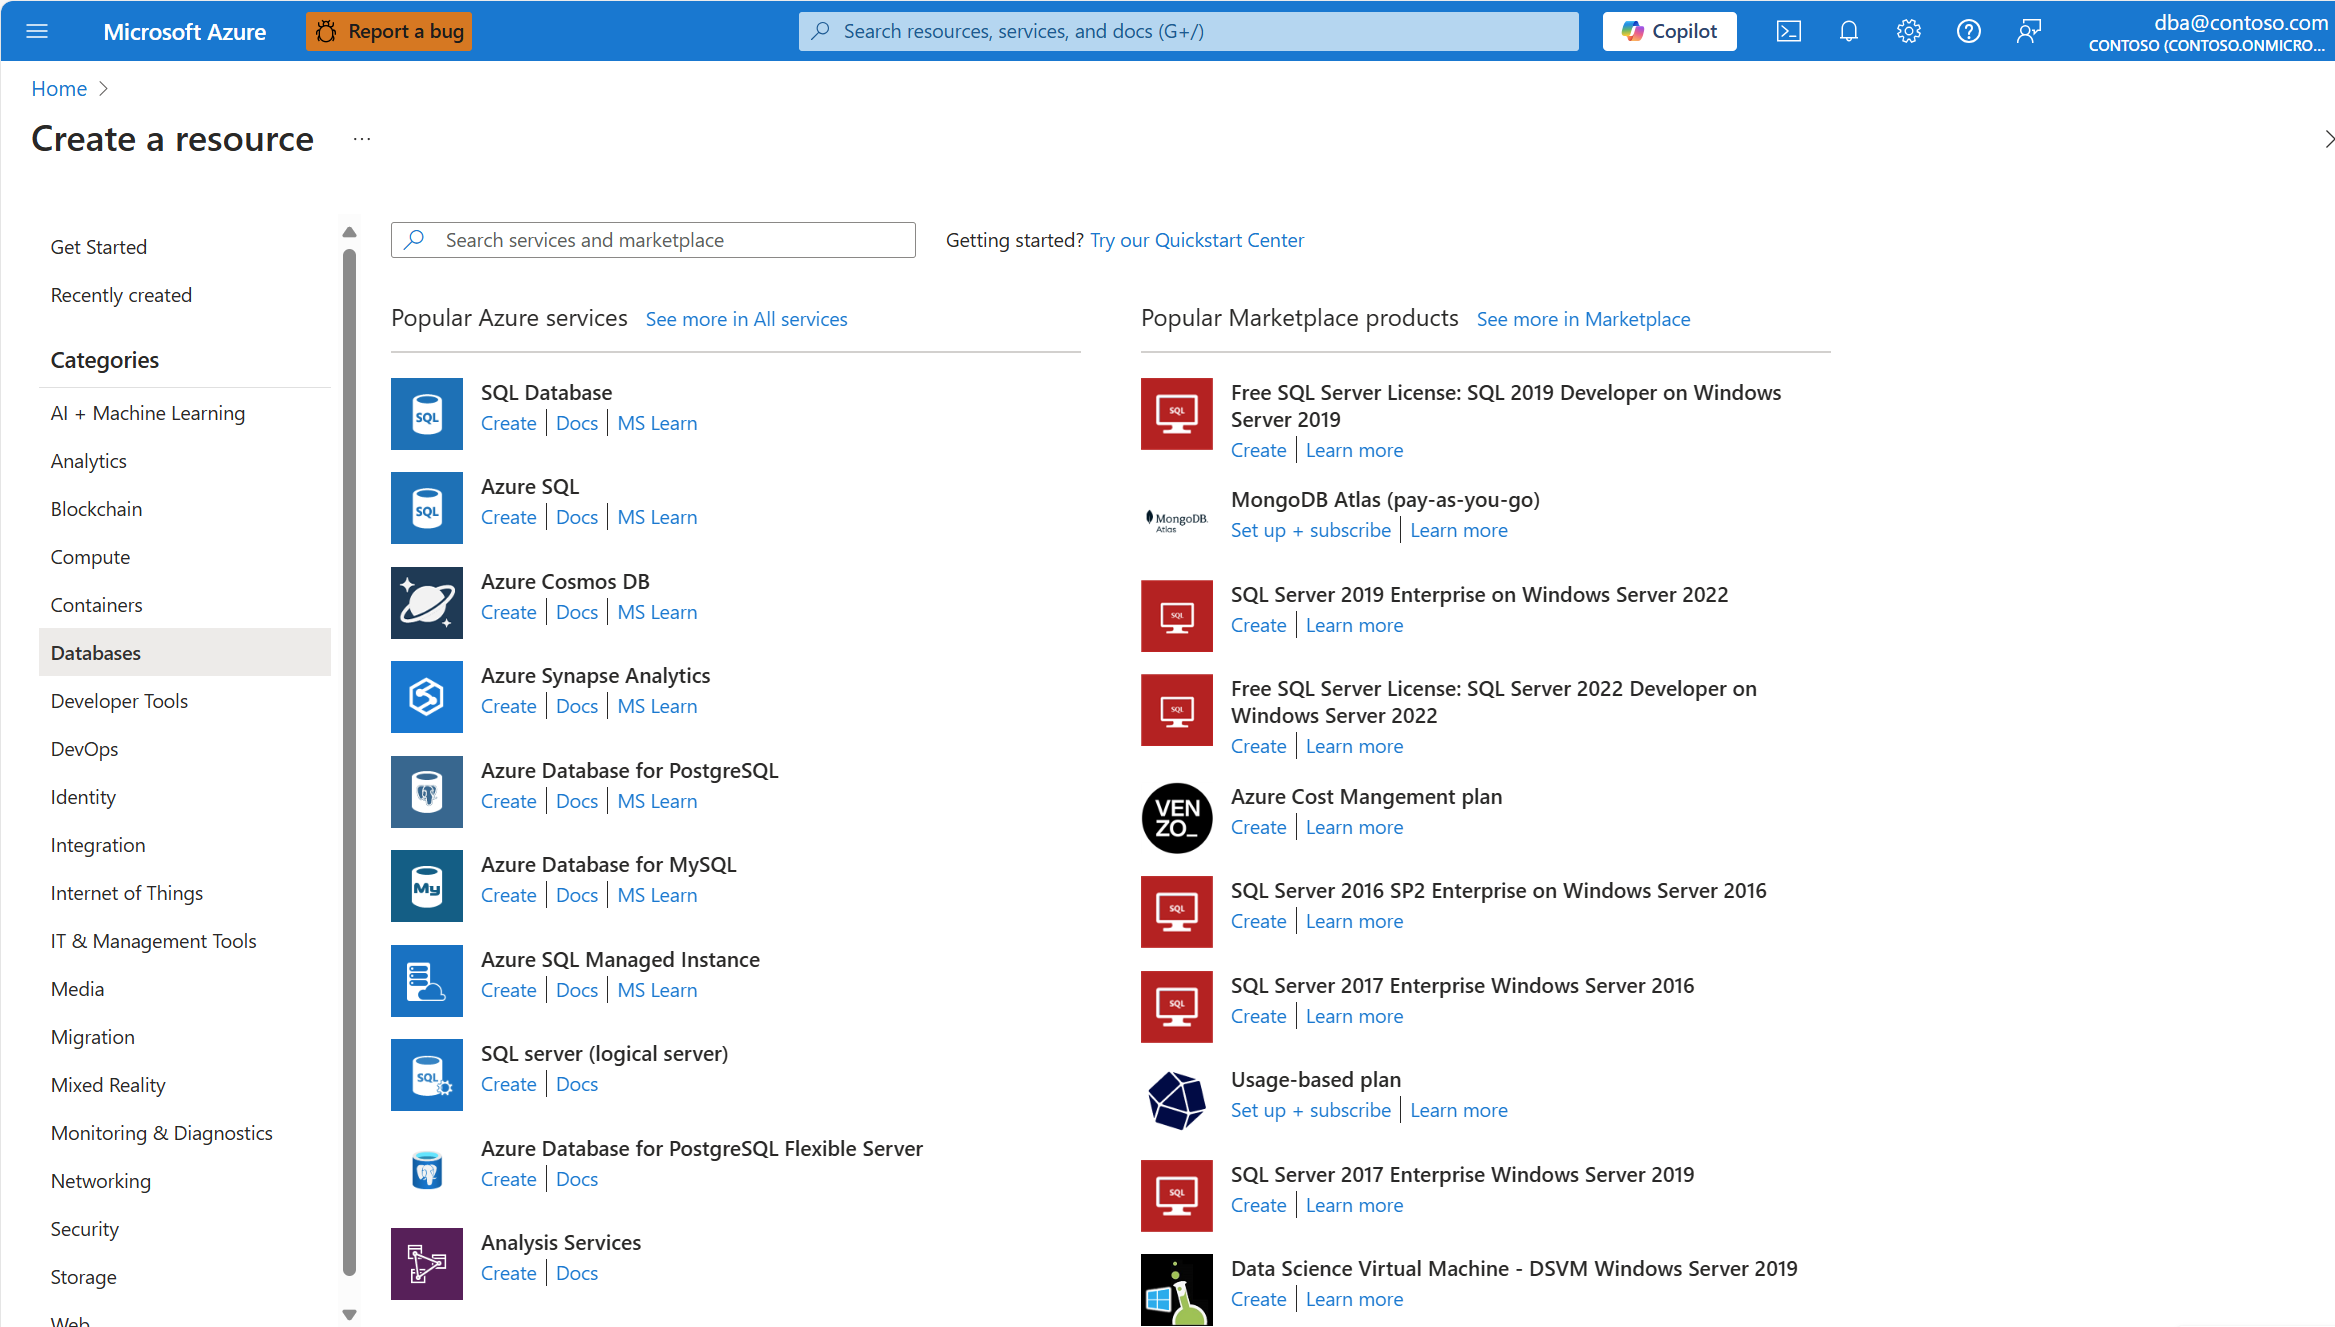Open the Create a resource overflow menu
This screenshot has width=2335, height=1327.
(362, 139)
